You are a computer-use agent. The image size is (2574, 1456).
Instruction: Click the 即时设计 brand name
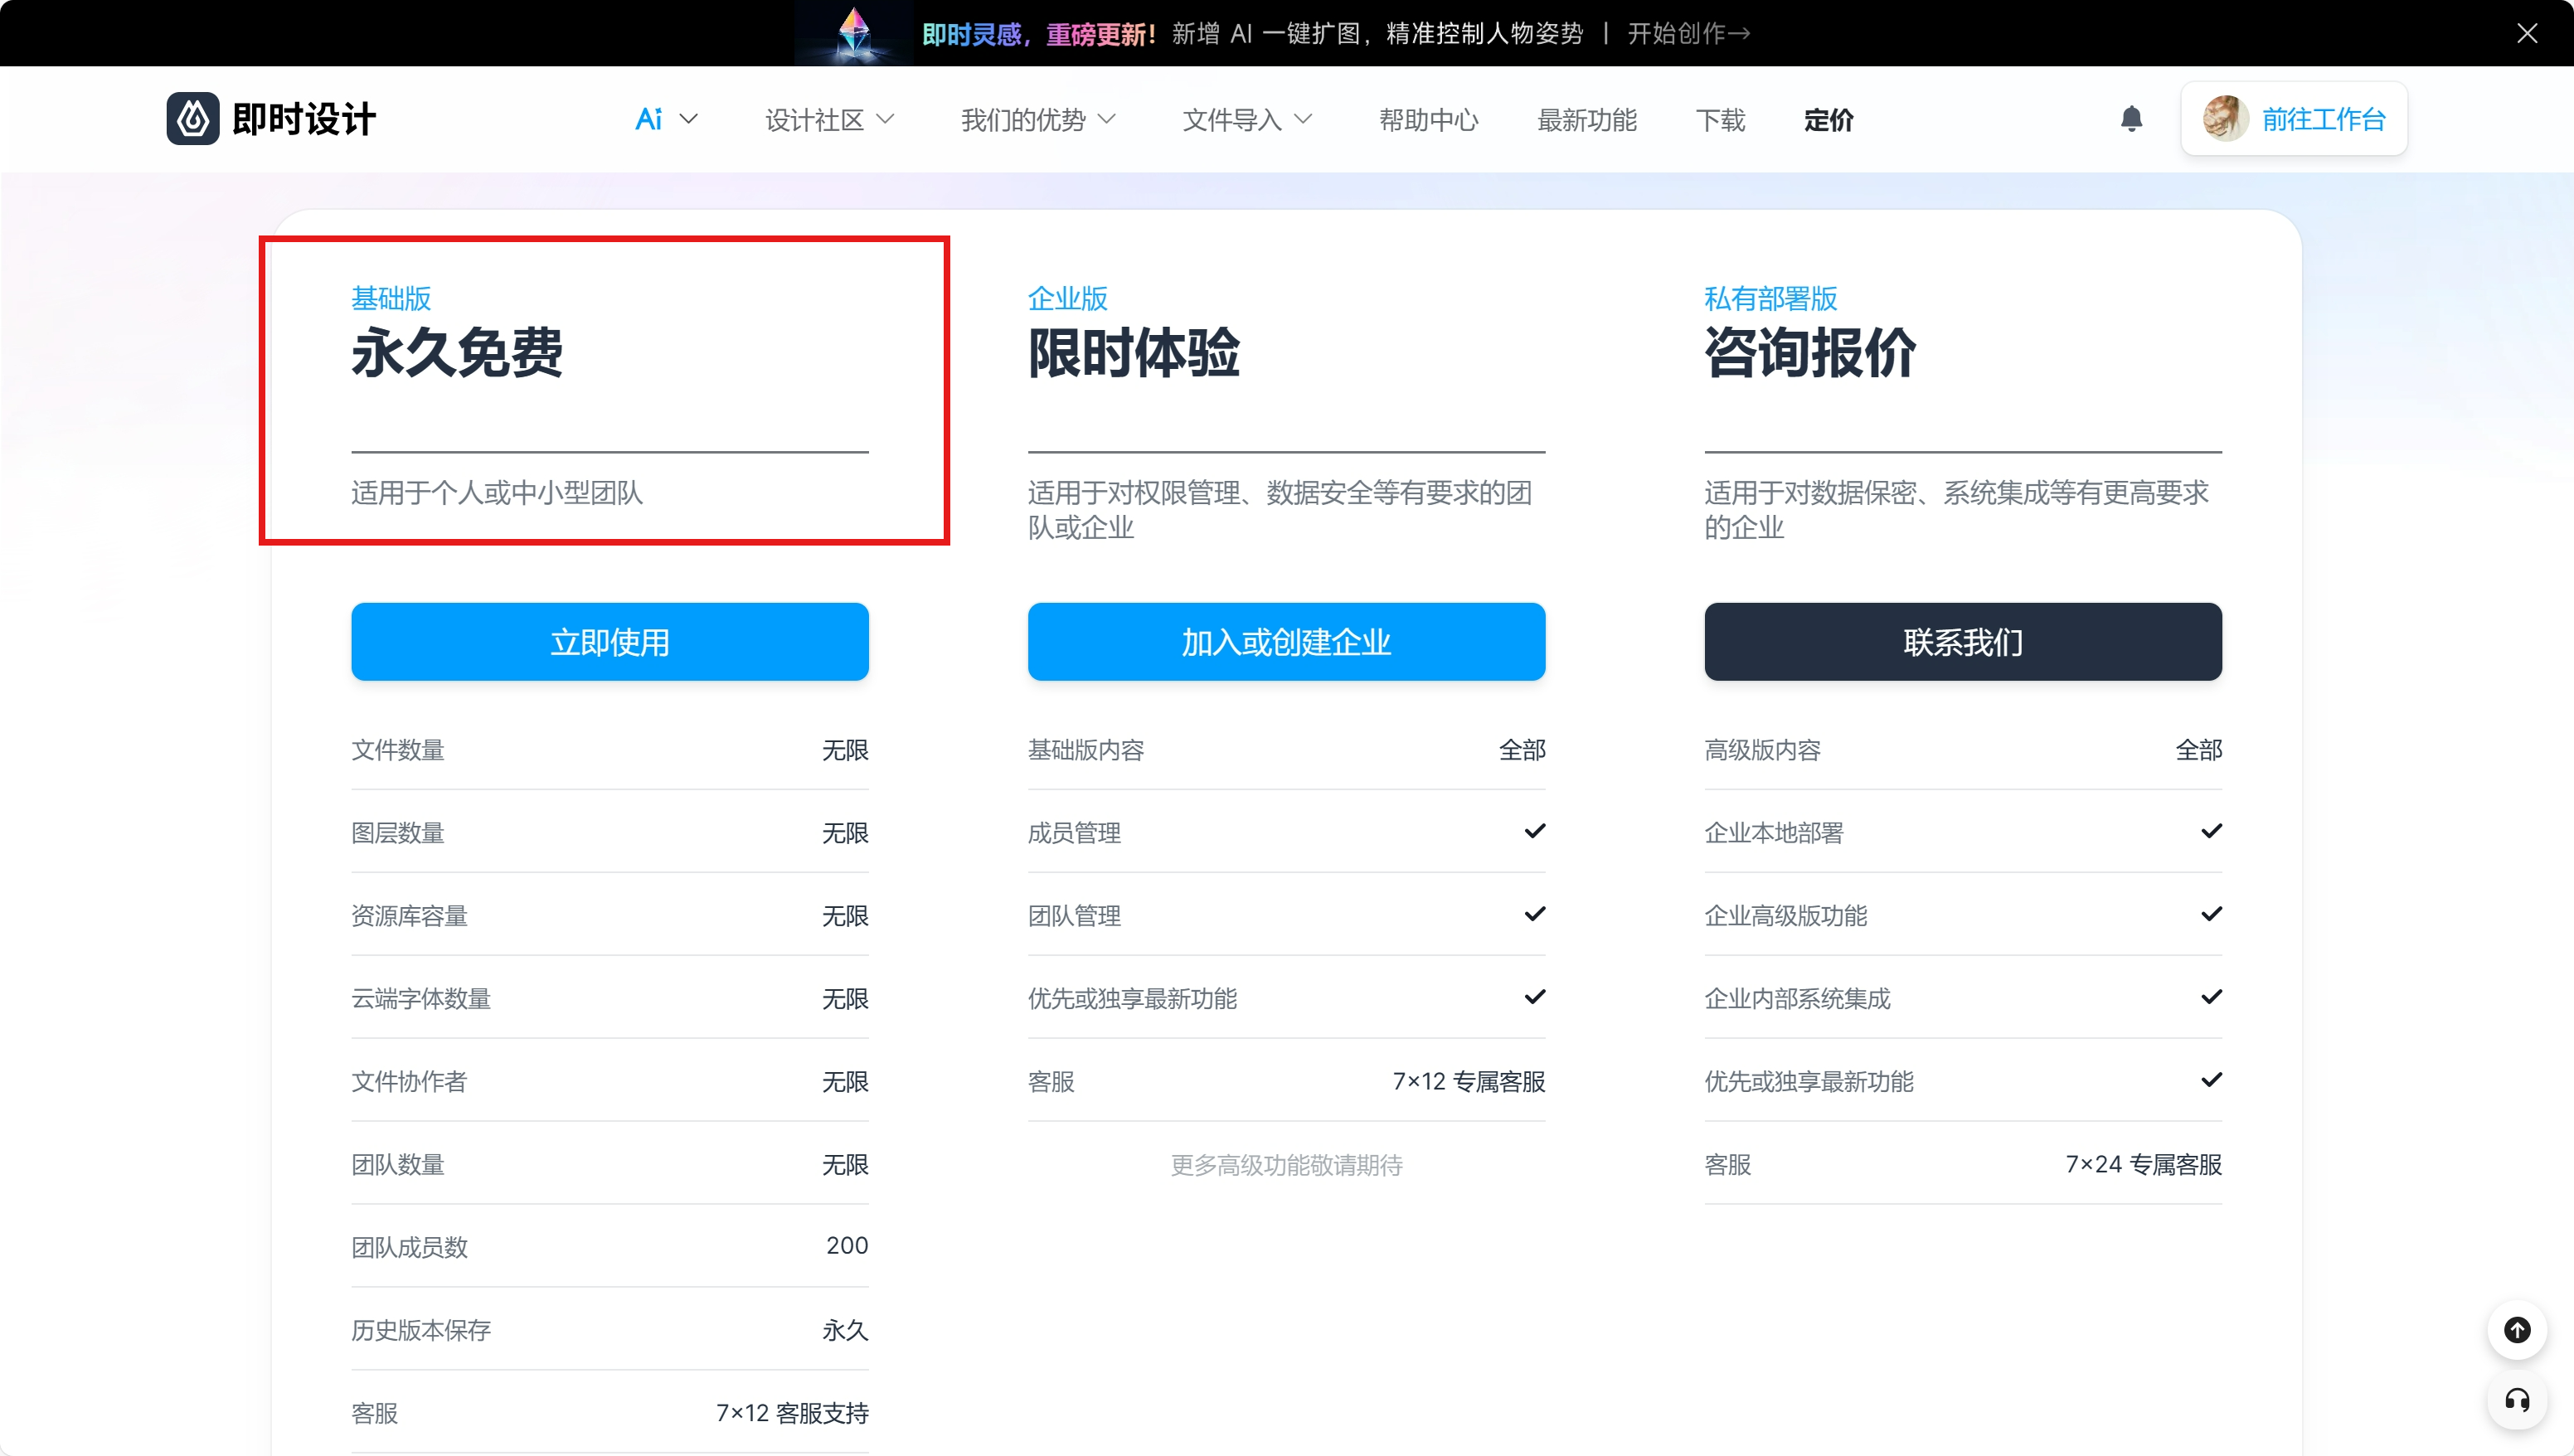pyautogui.click(x=304, y=119)
